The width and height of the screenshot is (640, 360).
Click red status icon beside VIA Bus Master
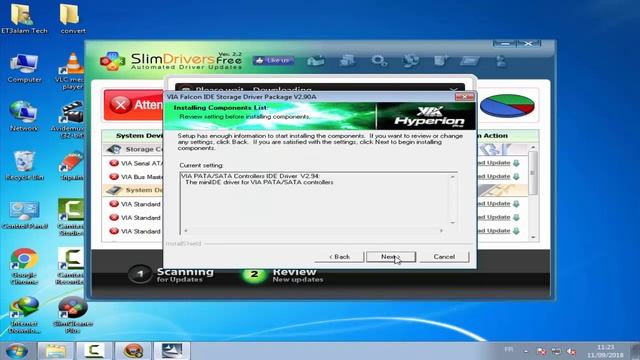click(x=114, y=176)
